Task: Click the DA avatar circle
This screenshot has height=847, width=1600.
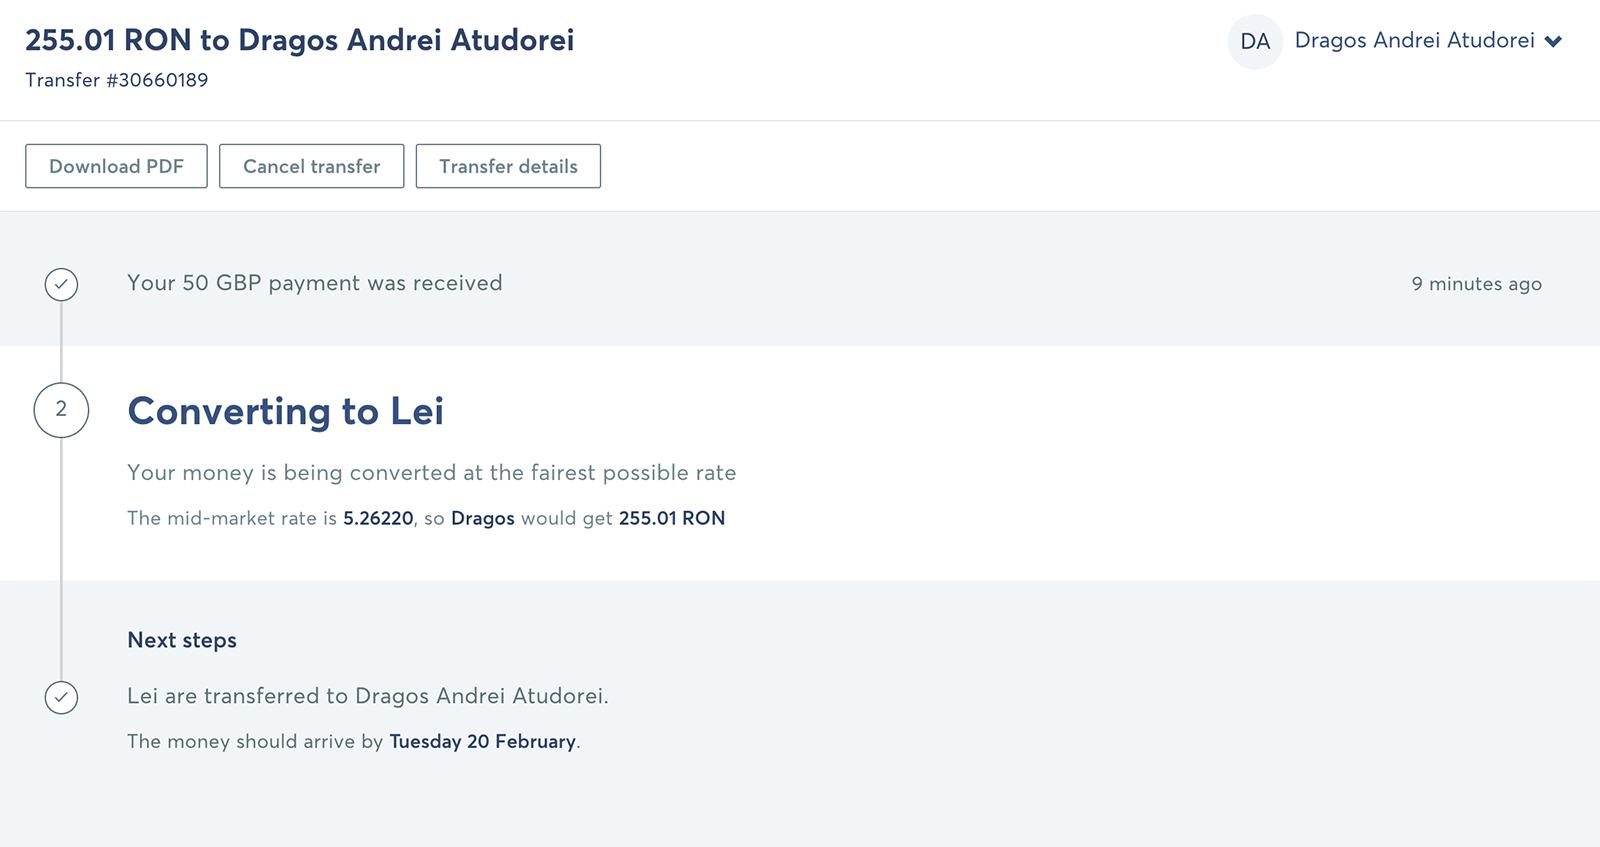Action: pos(1255,41)
